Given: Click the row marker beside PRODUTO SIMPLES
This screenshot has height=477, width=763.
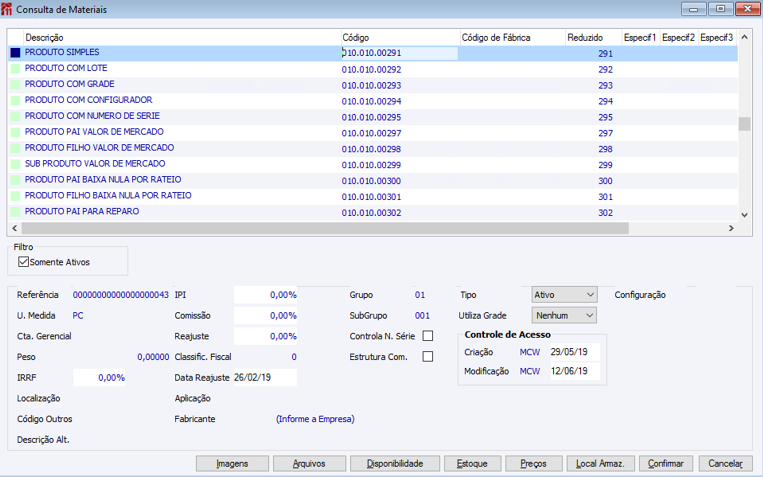Looking at the screenshot, I should pyautogui.click(x=16, y=53).
